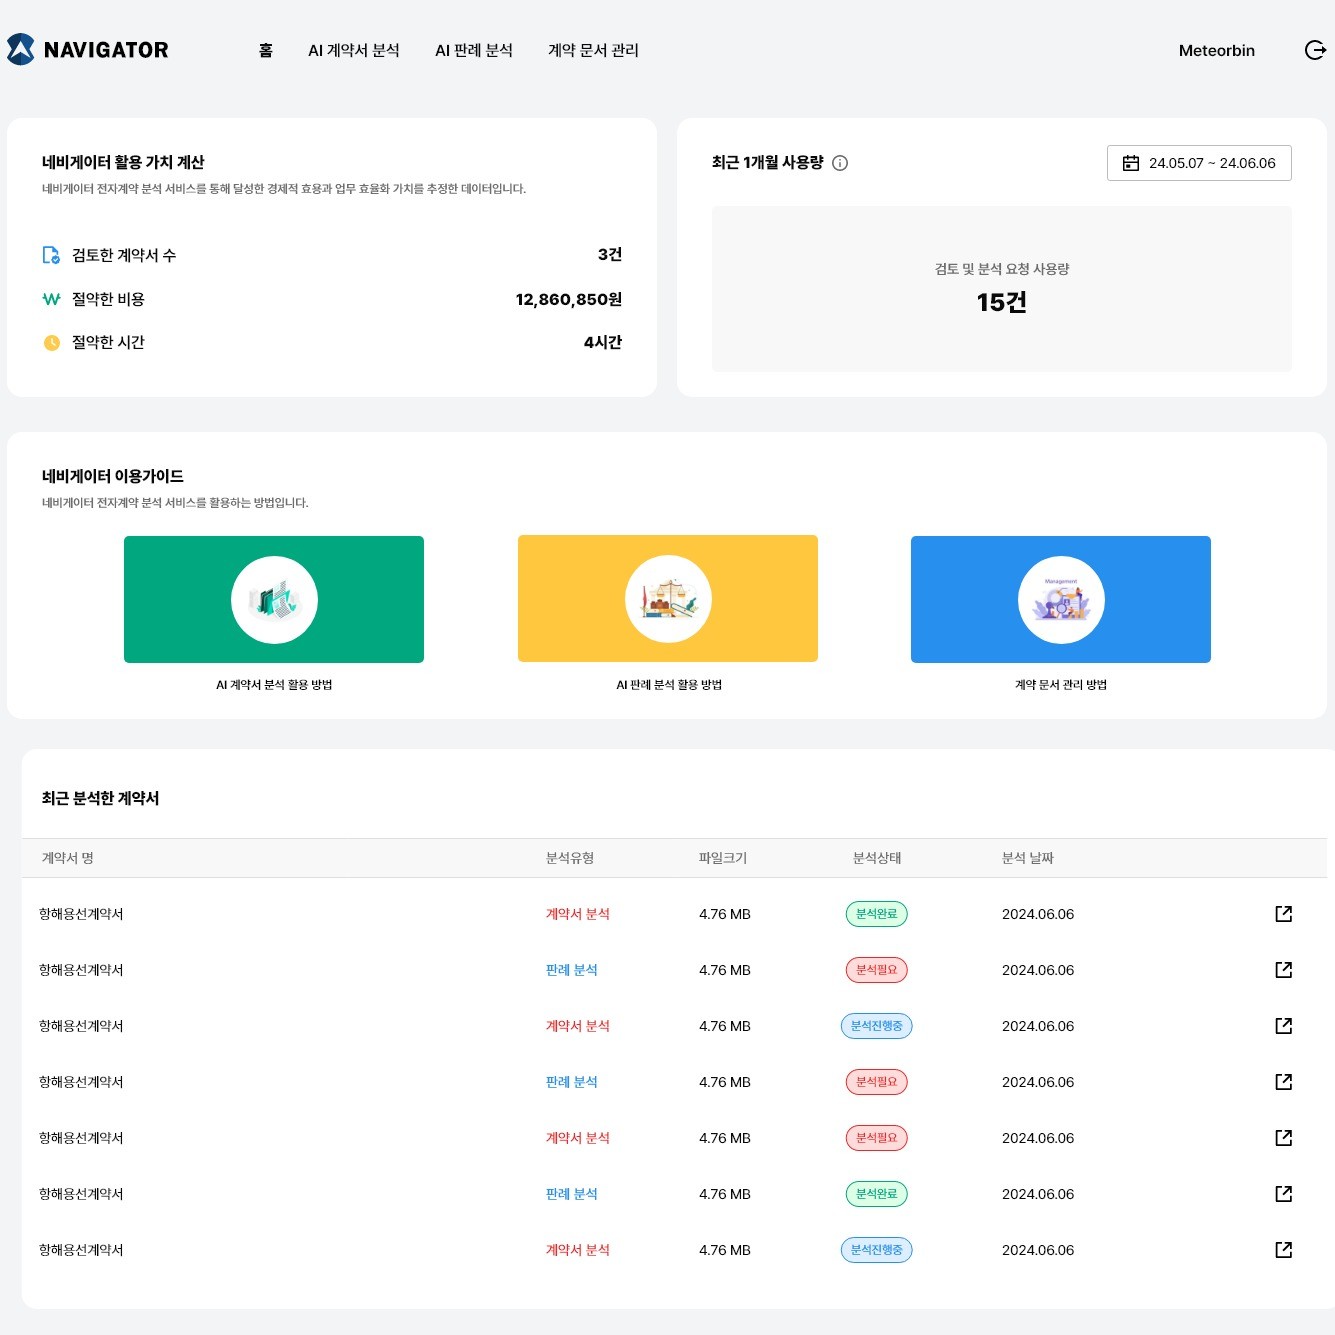1335x1335 pixels.
Task: Open the fifth row's external link icon
Action: [x=1284, y=1138]
